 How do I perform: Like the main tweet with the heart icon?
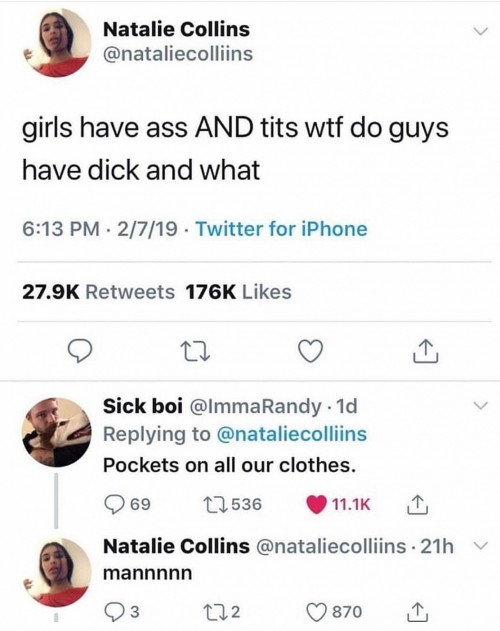click(311, 351)
